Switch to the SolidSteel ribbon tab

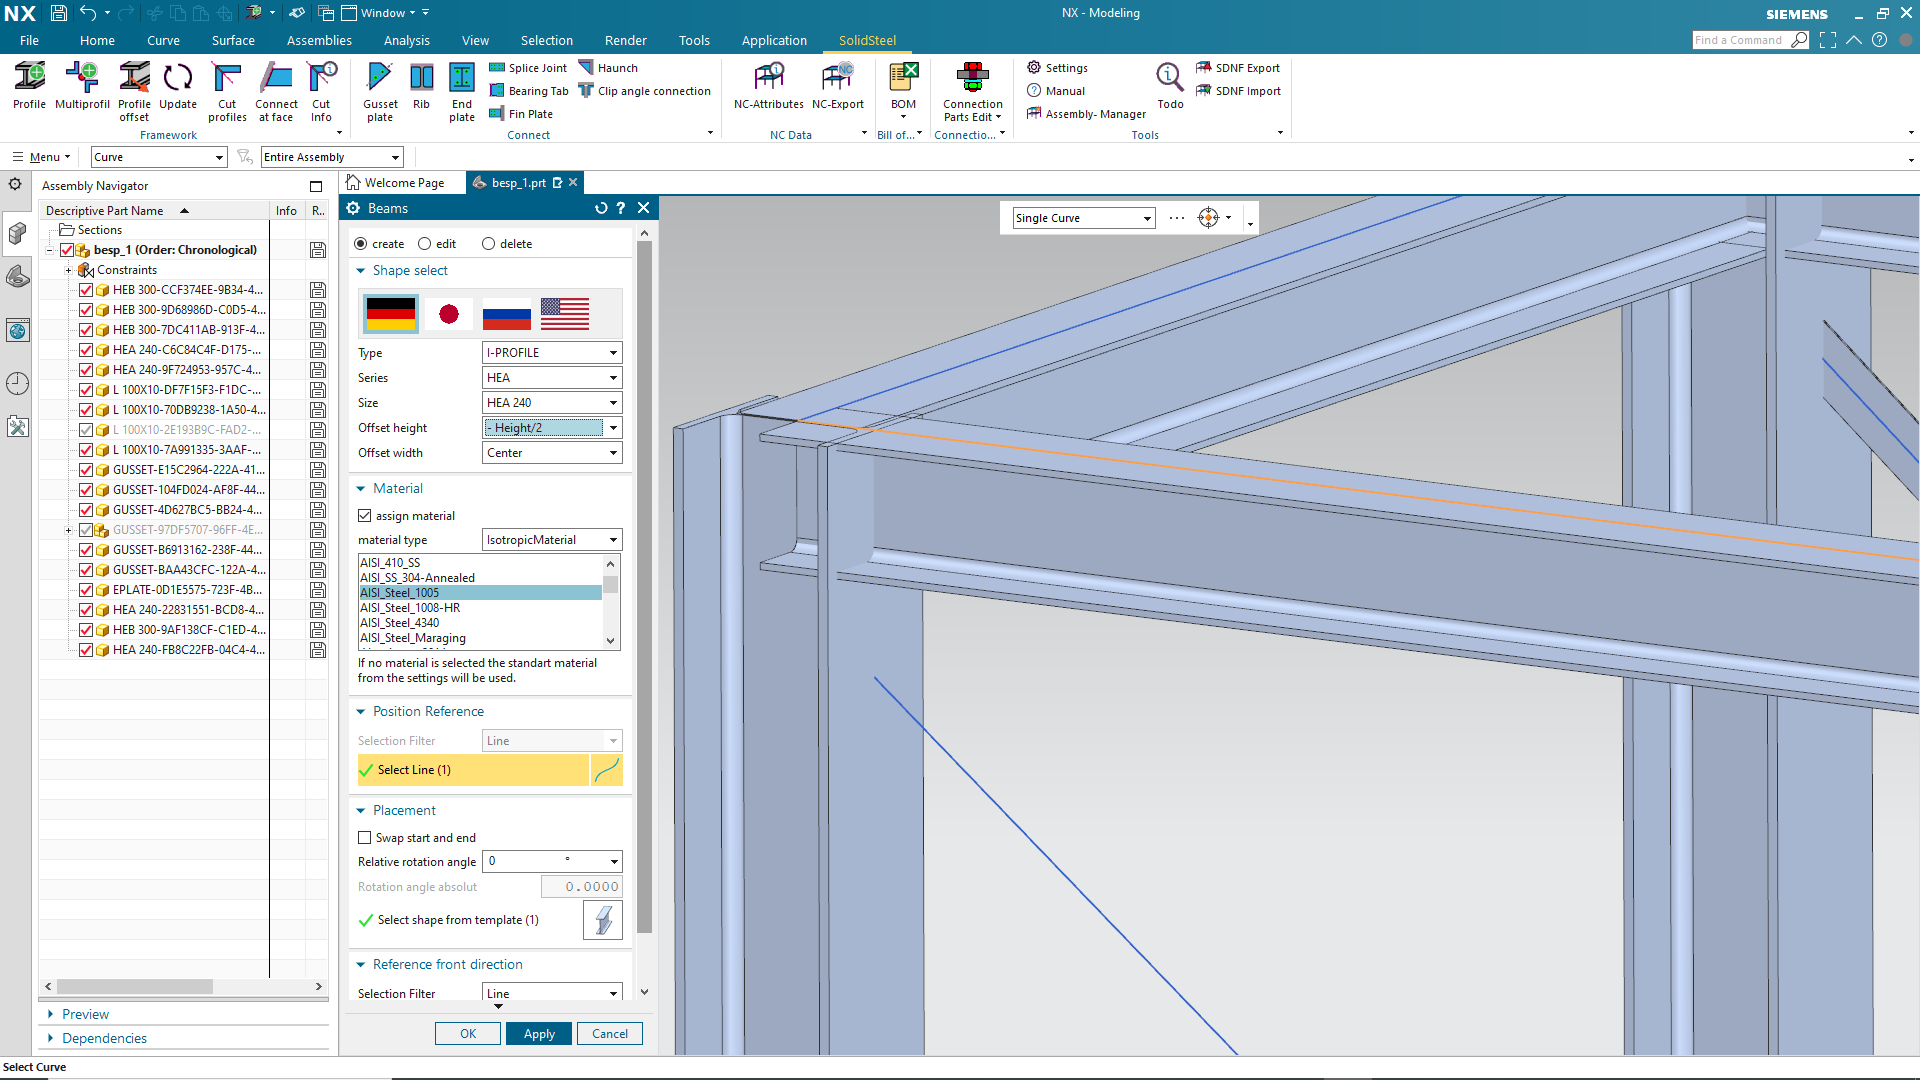pyautogui.click(x=866, y=40)
